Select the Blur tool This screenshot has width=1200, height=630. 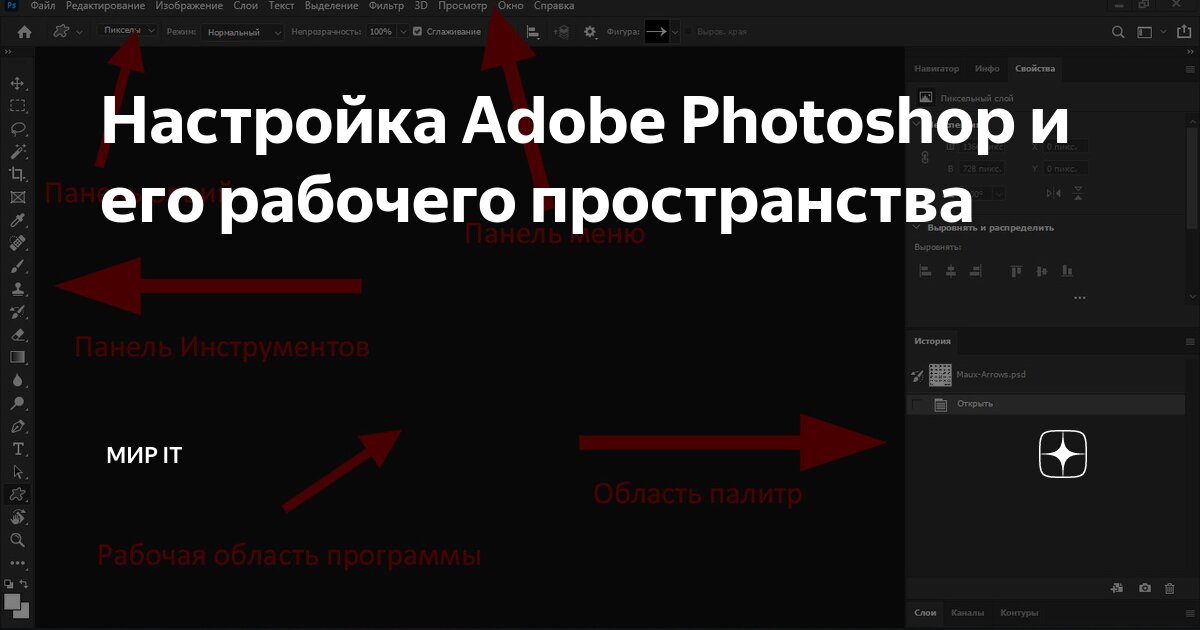coord(17,380)
